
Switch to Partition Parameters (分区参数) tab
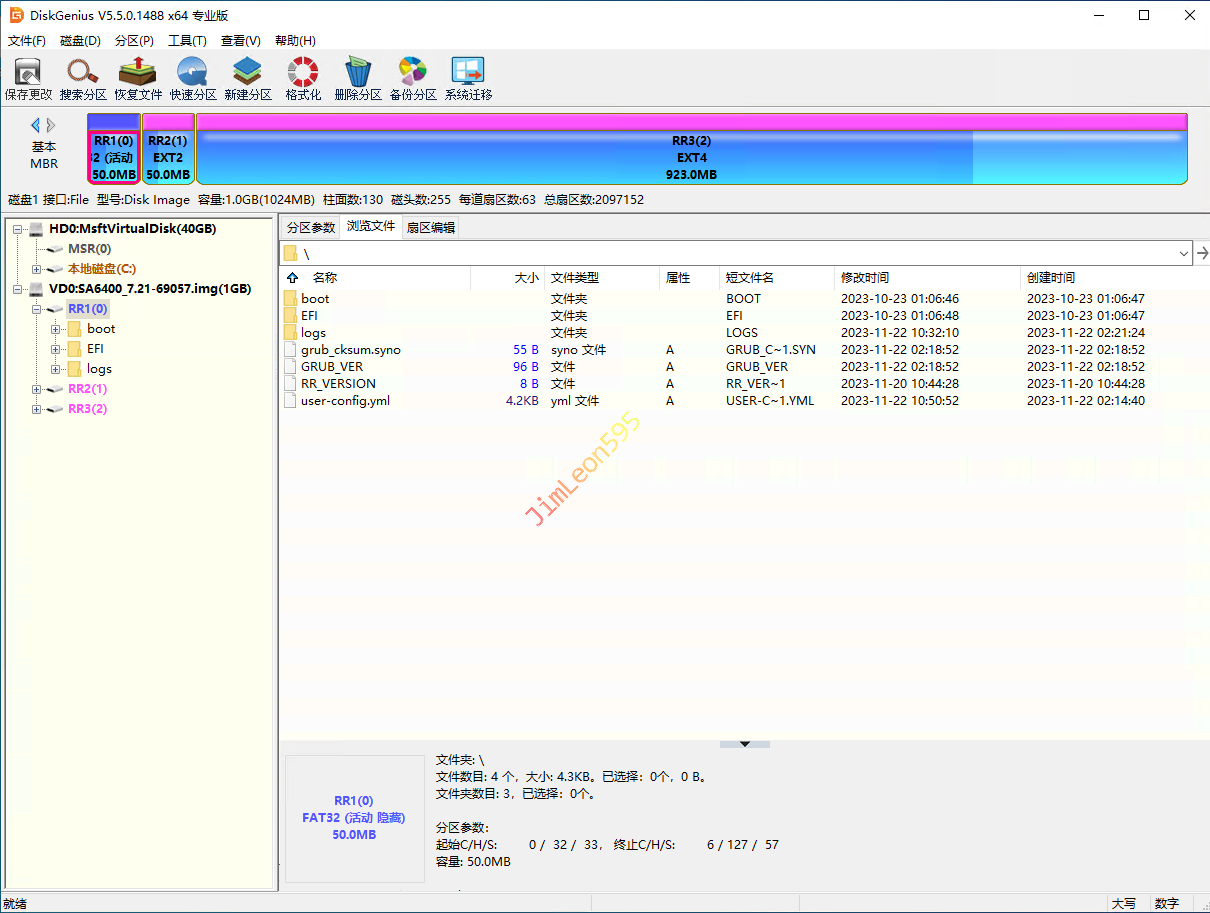point(311,227)
